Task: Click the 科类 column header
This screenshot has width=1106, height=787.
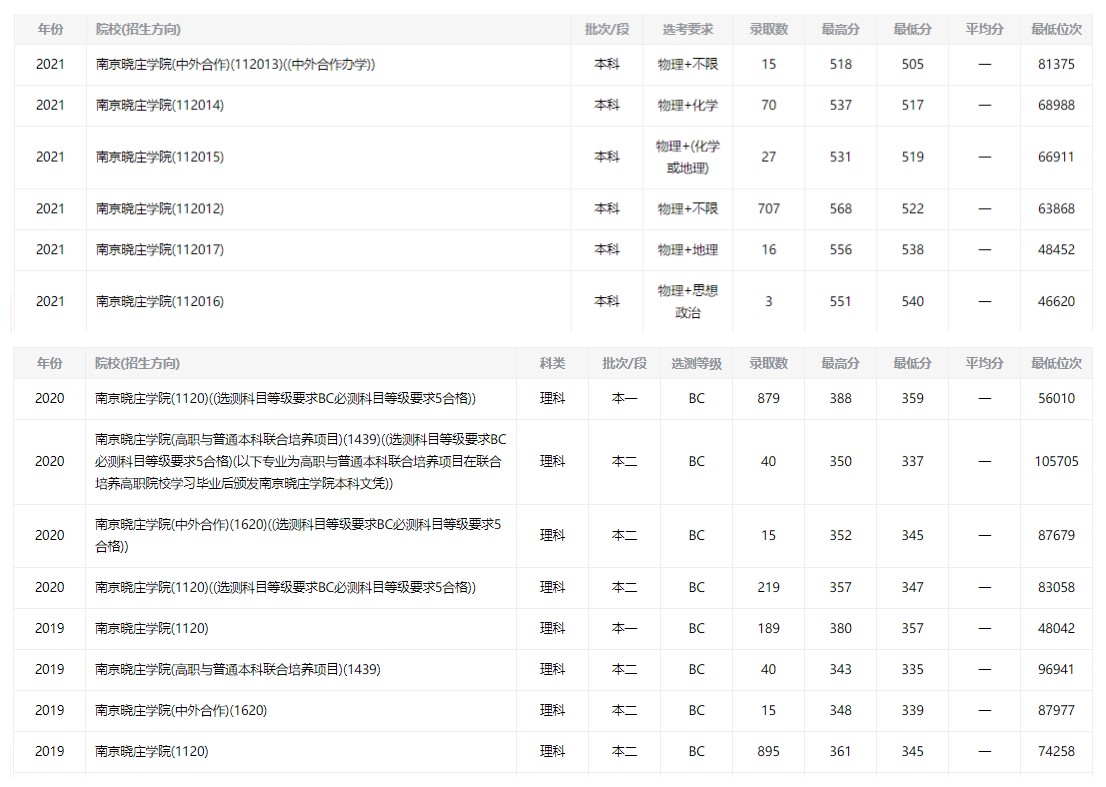Action: [x=552, y=364]
